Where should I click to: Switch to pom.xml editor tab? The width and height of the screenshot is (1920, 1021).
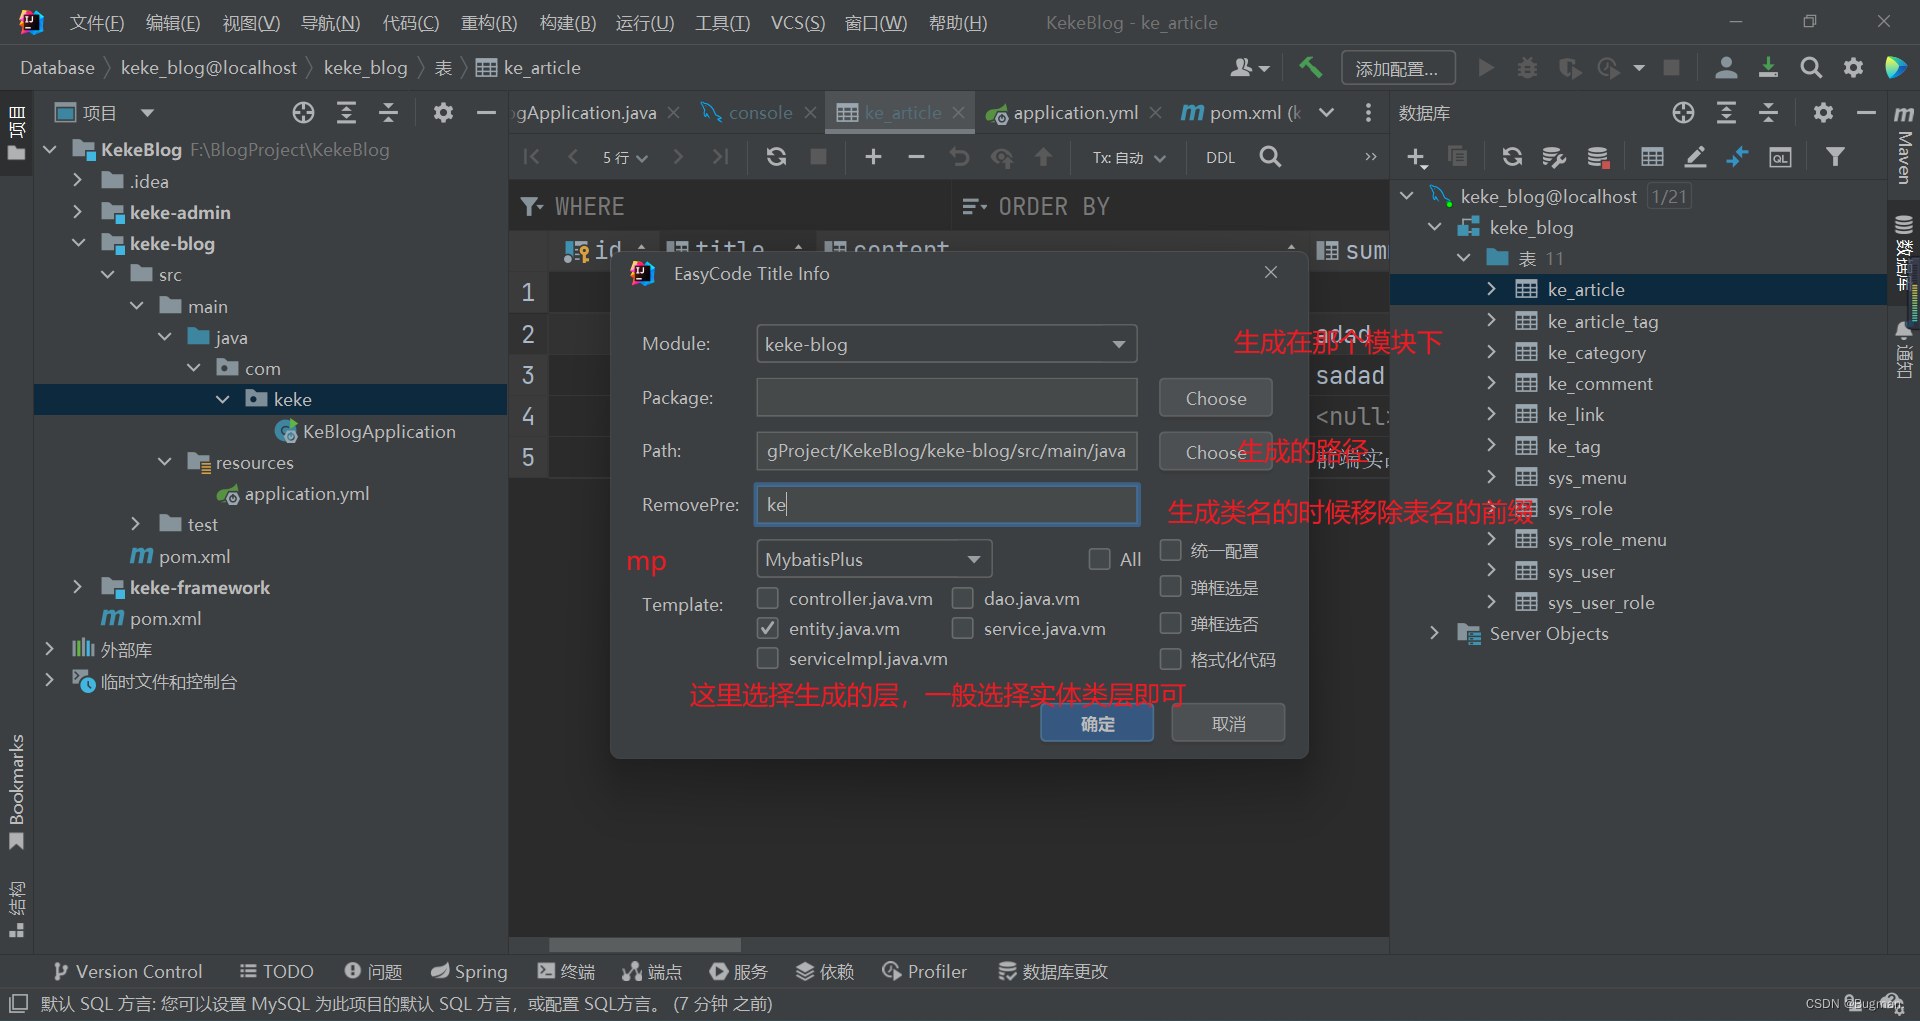click(x=1242, y=113)
